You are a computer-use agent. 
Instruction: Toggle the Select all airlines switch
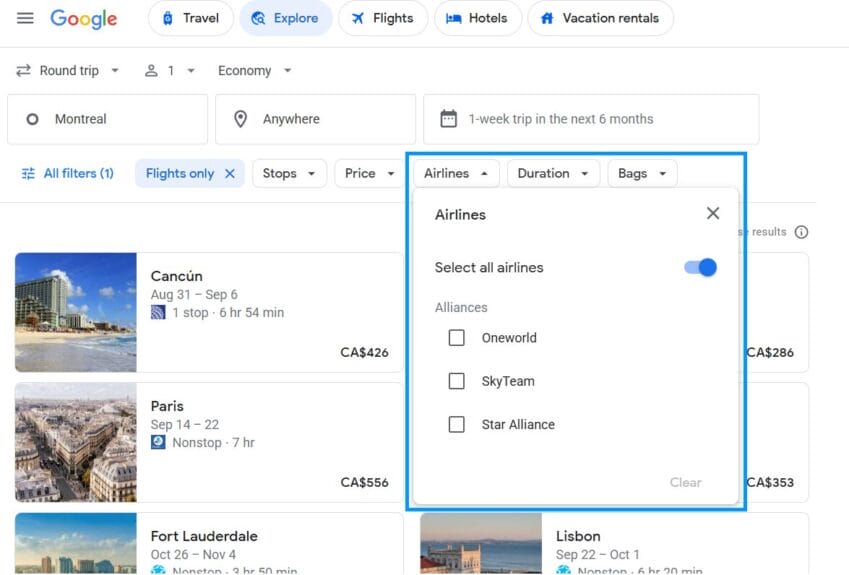click(701, 267)
